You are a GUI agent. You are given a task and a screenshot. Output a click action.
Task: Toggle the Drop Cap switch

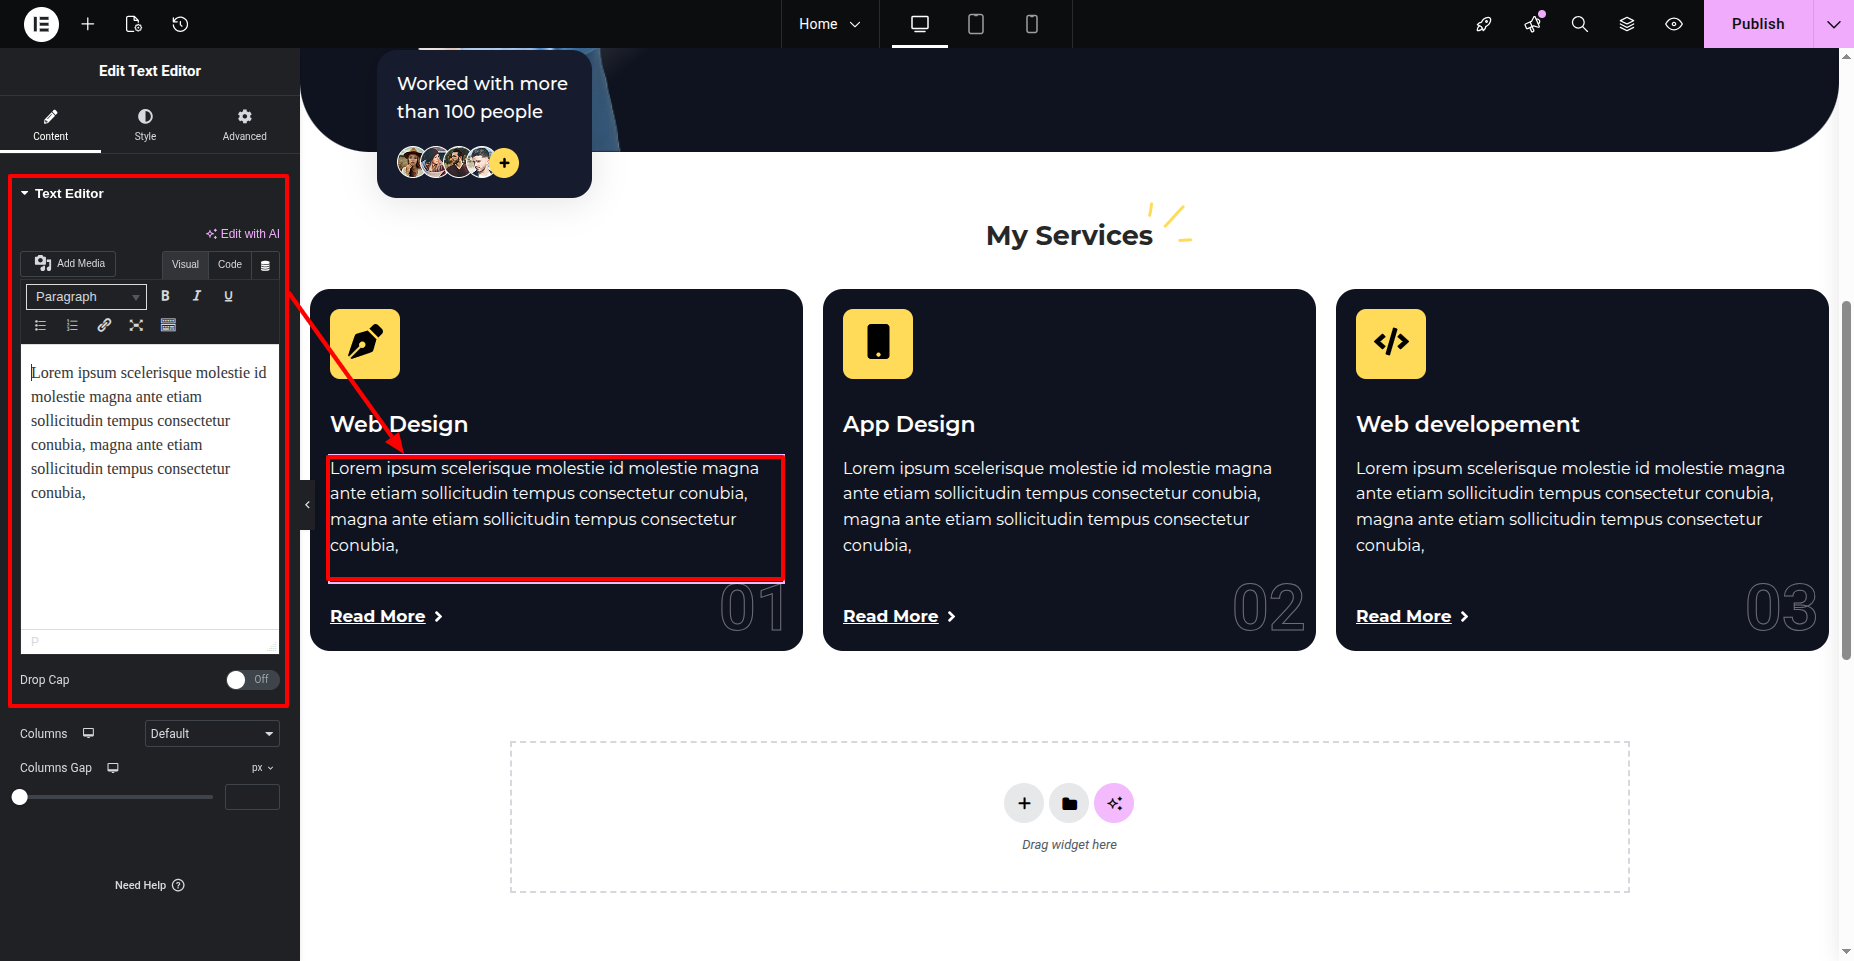click(252, 680)
